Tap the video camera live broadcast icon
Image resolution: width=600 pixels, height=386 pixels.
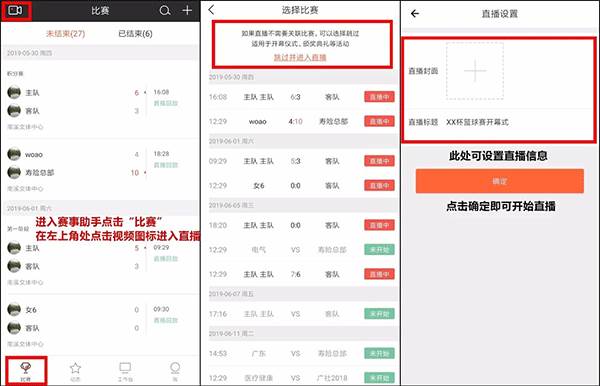pyautogui.click(x=15, y=10)
